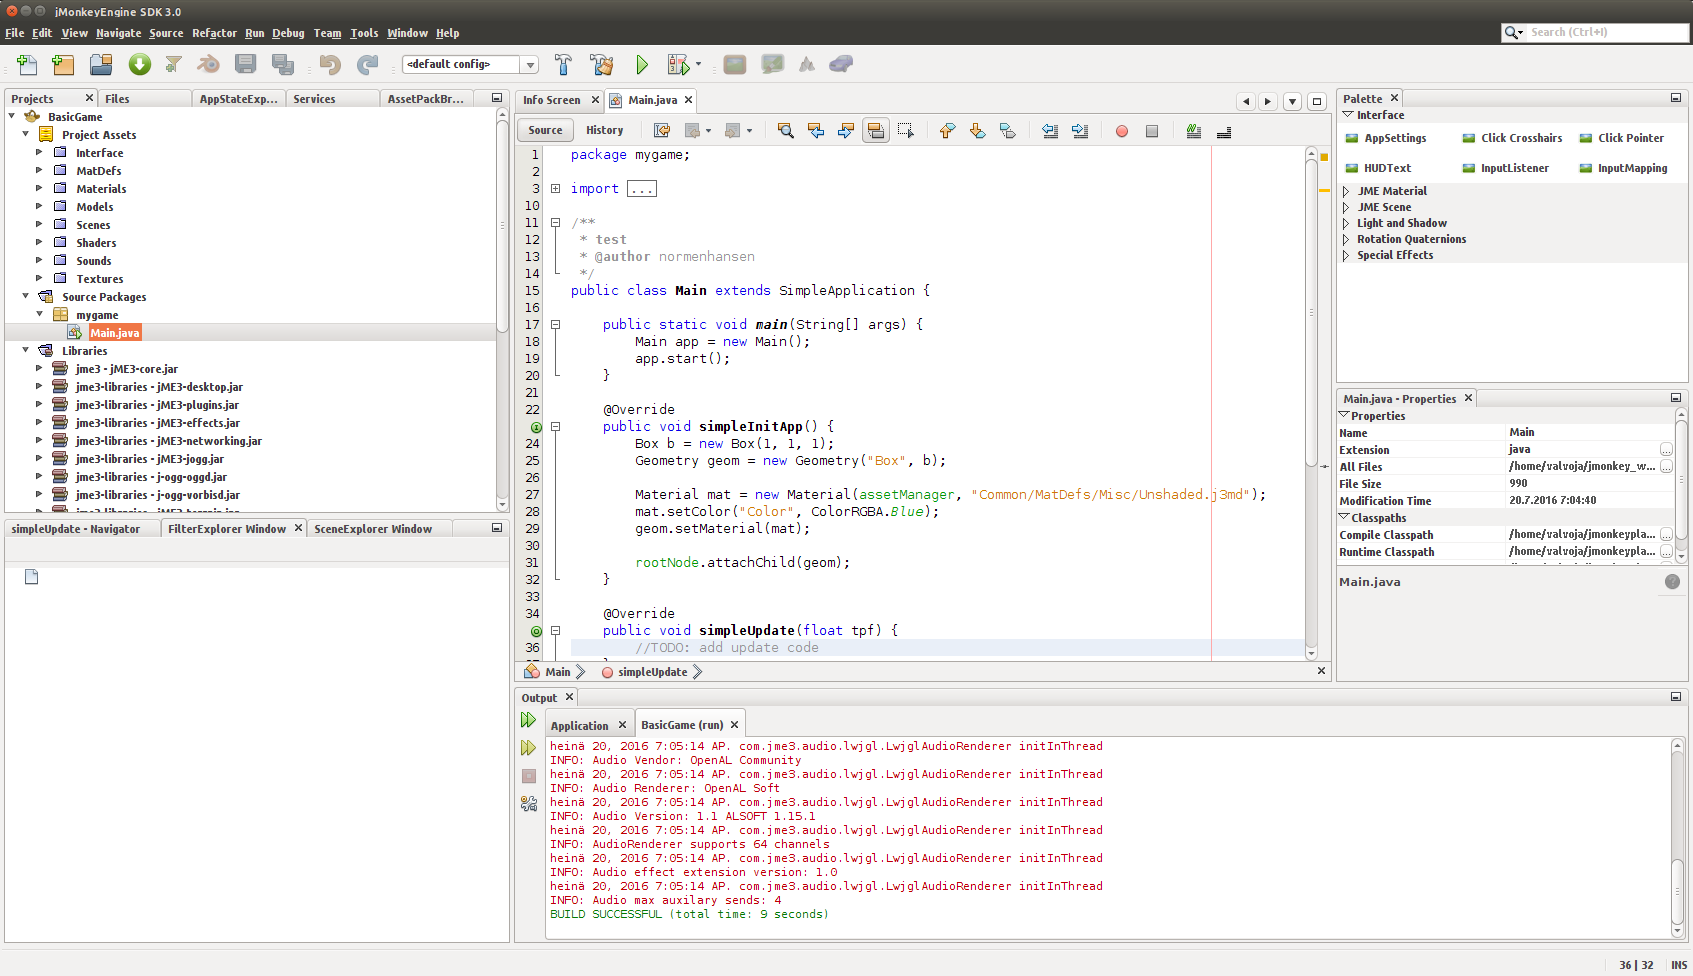Toggle Rectangular Selection mode
The image size is (1693, 976).
(x=906, y=131)
